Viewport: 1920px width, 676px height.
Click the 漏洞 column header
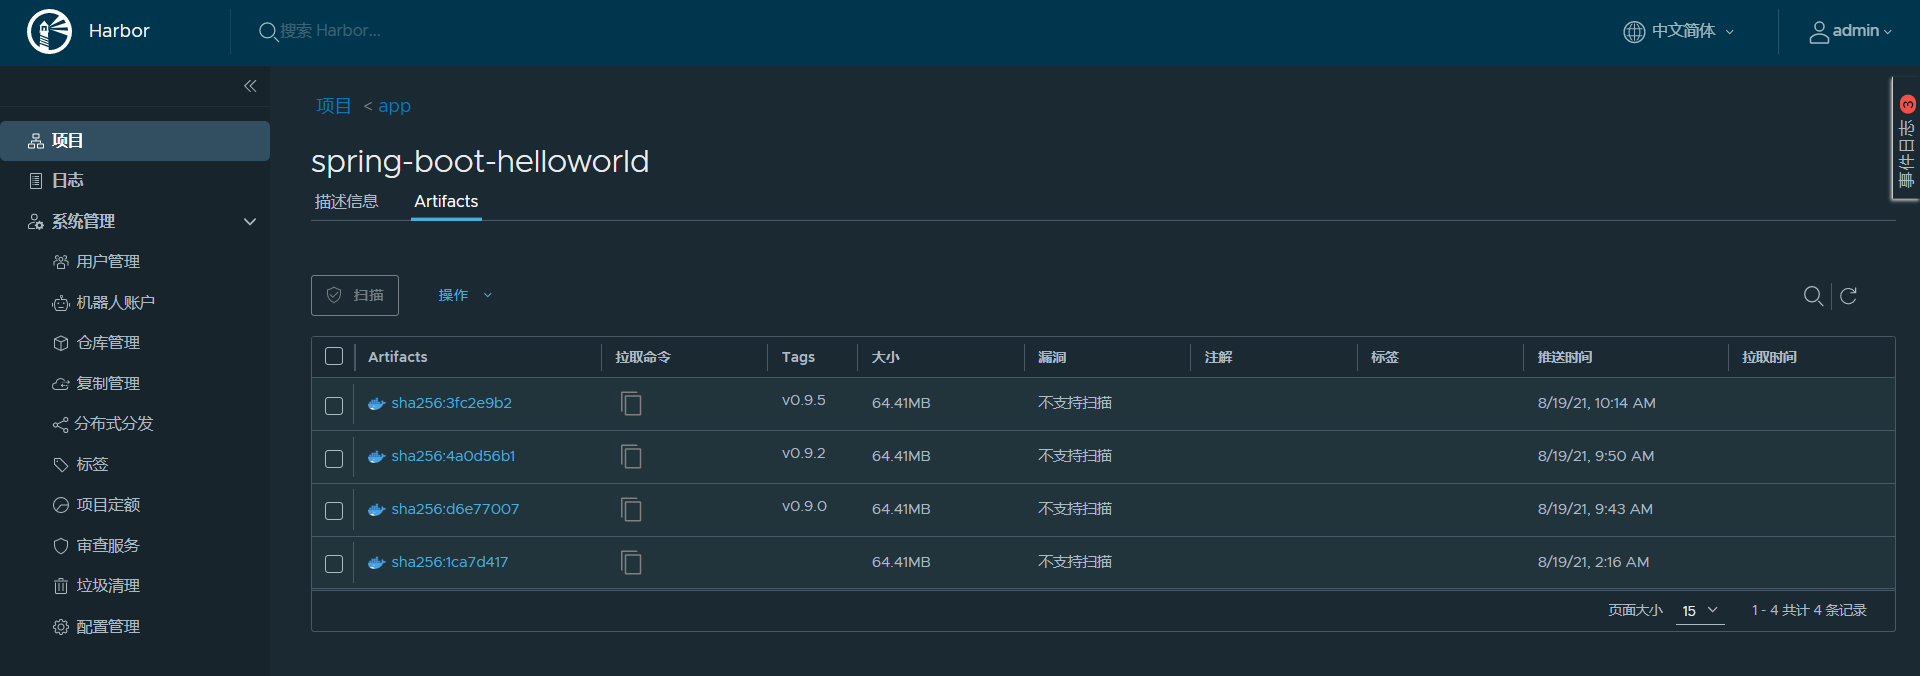(x=1052, y=357)
